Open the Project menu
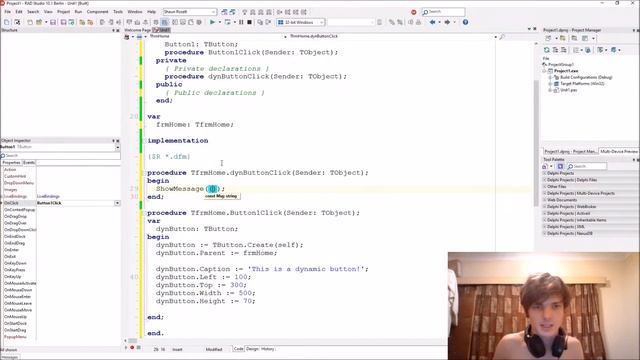 [x=63, y=12]
